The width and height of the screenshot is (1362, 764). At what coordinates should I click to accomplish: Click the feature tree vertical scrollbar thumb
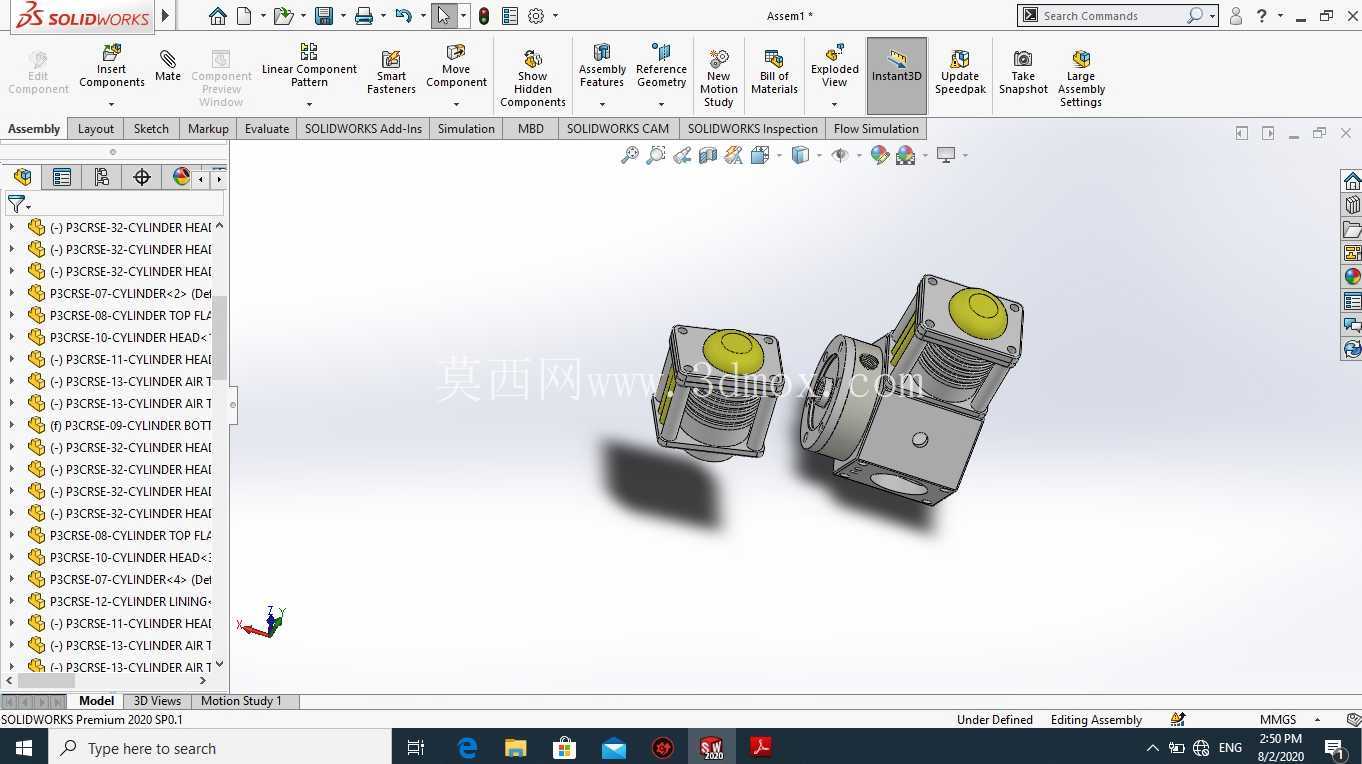pos(220,337)
